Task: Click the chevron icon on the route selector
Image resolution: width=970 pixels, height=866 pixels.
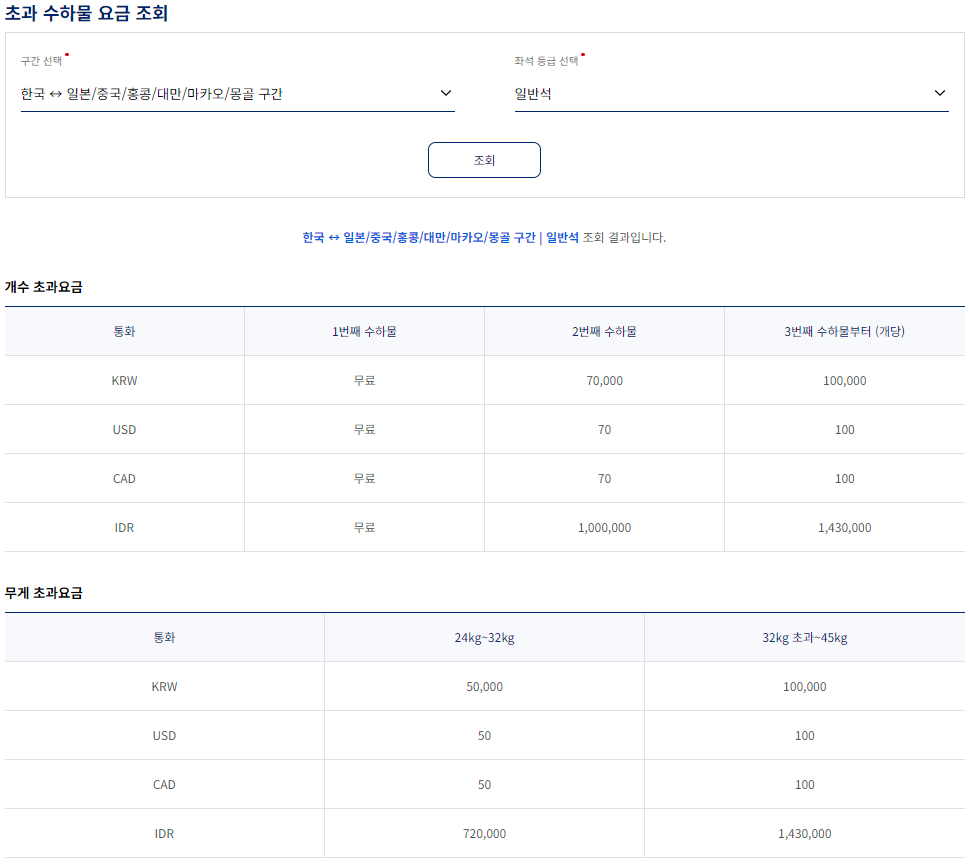Action: pos(447,92)
